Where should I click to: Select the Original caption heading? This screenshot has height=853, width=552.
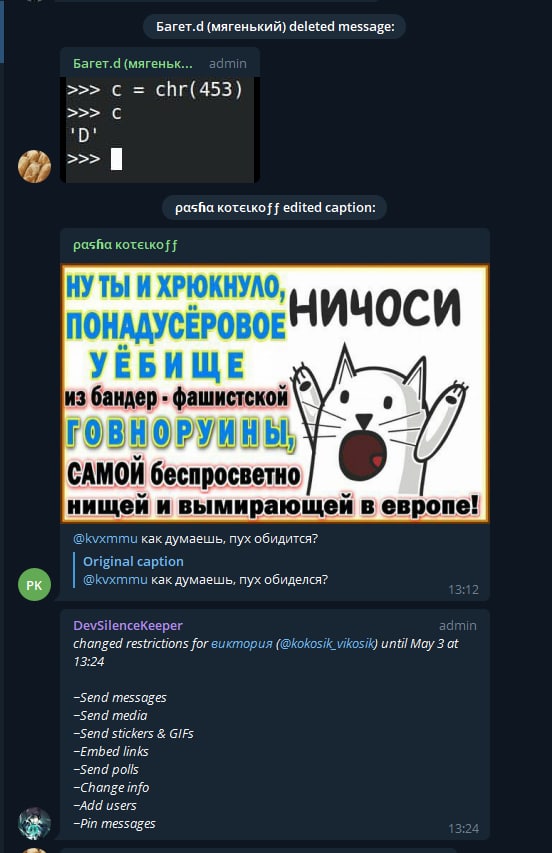tap(133, 561)
